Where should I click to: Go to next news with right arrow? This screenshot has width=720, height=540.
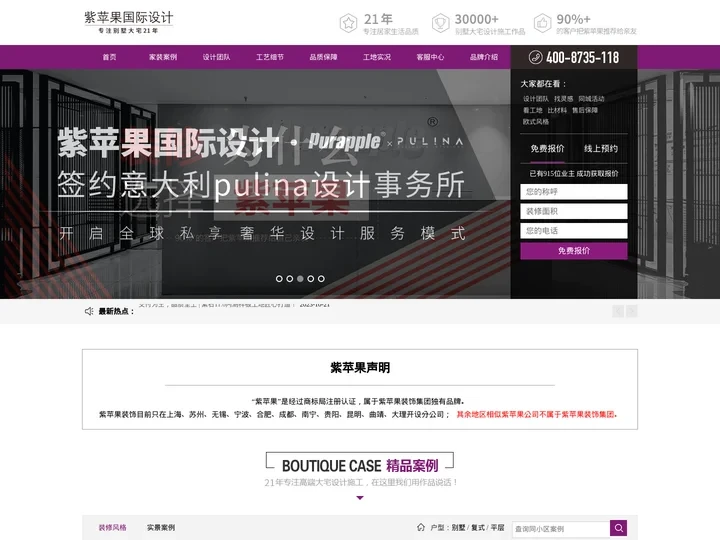point(632,311)
